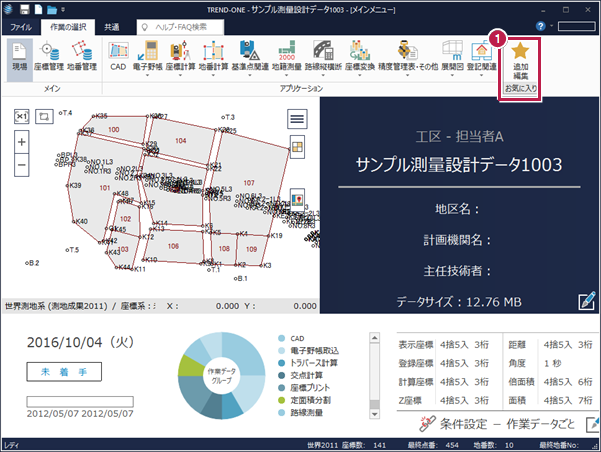
Task: Select 交点計算 in the legend
Action: [x=306, y=375]
